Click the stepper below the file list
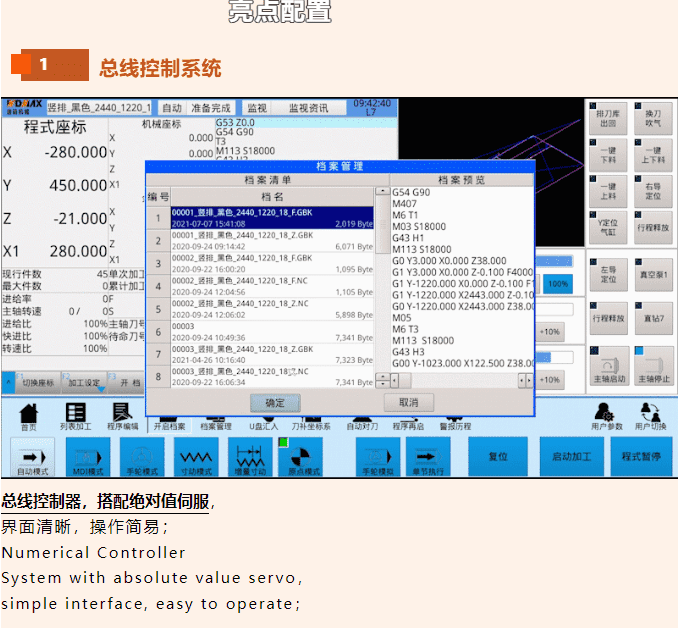The image size is (679, 628). click(382, 381)
